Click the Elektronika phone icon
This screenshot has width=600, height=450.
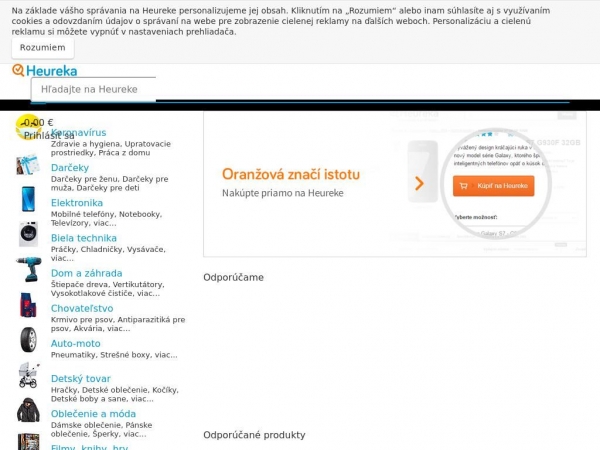(28, 199)
